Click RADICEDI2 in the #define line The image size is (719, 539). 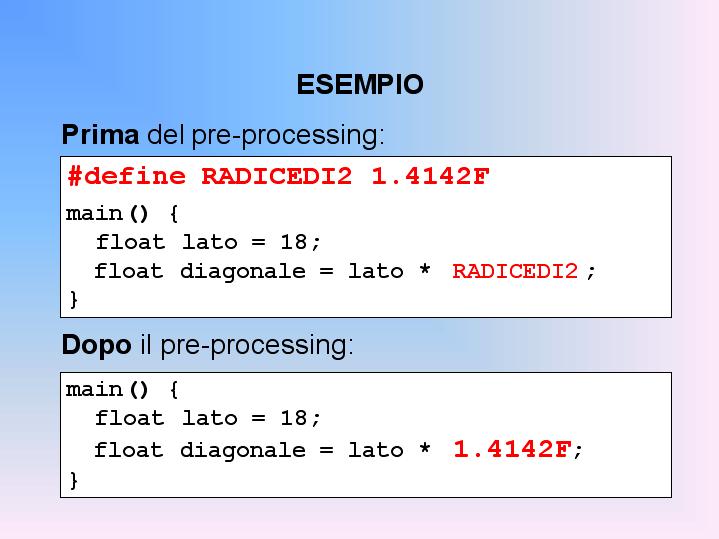pyautogui.click(x=277, y=177)
